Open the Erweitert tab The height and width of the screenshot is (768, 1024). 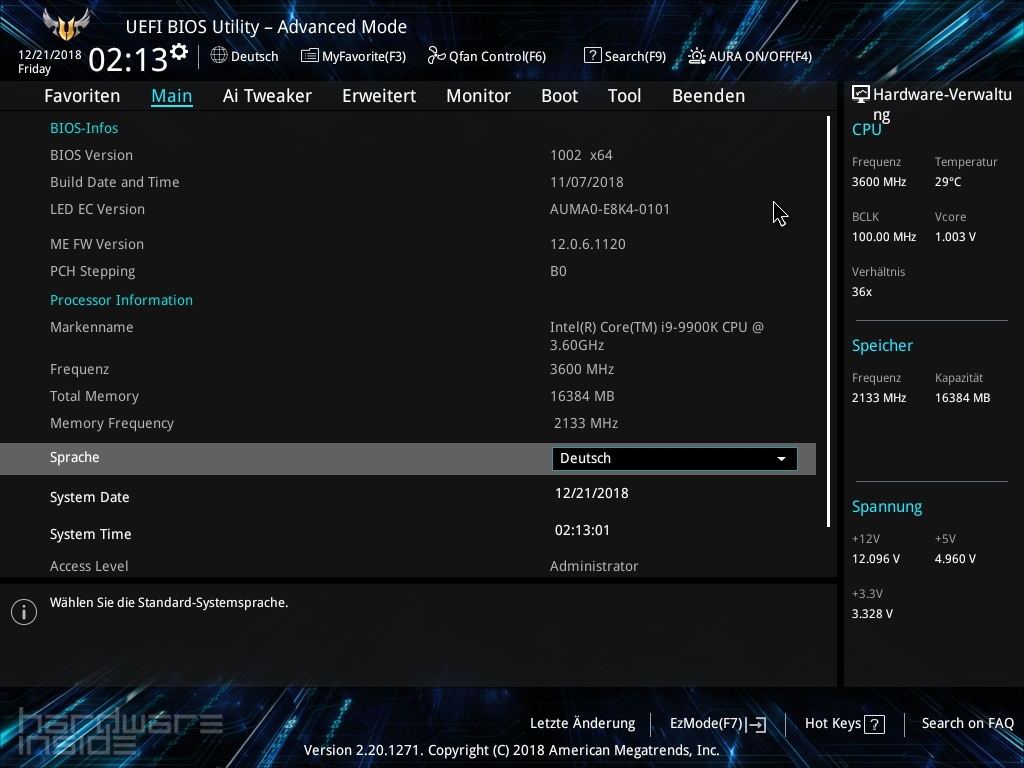(379, 96)
